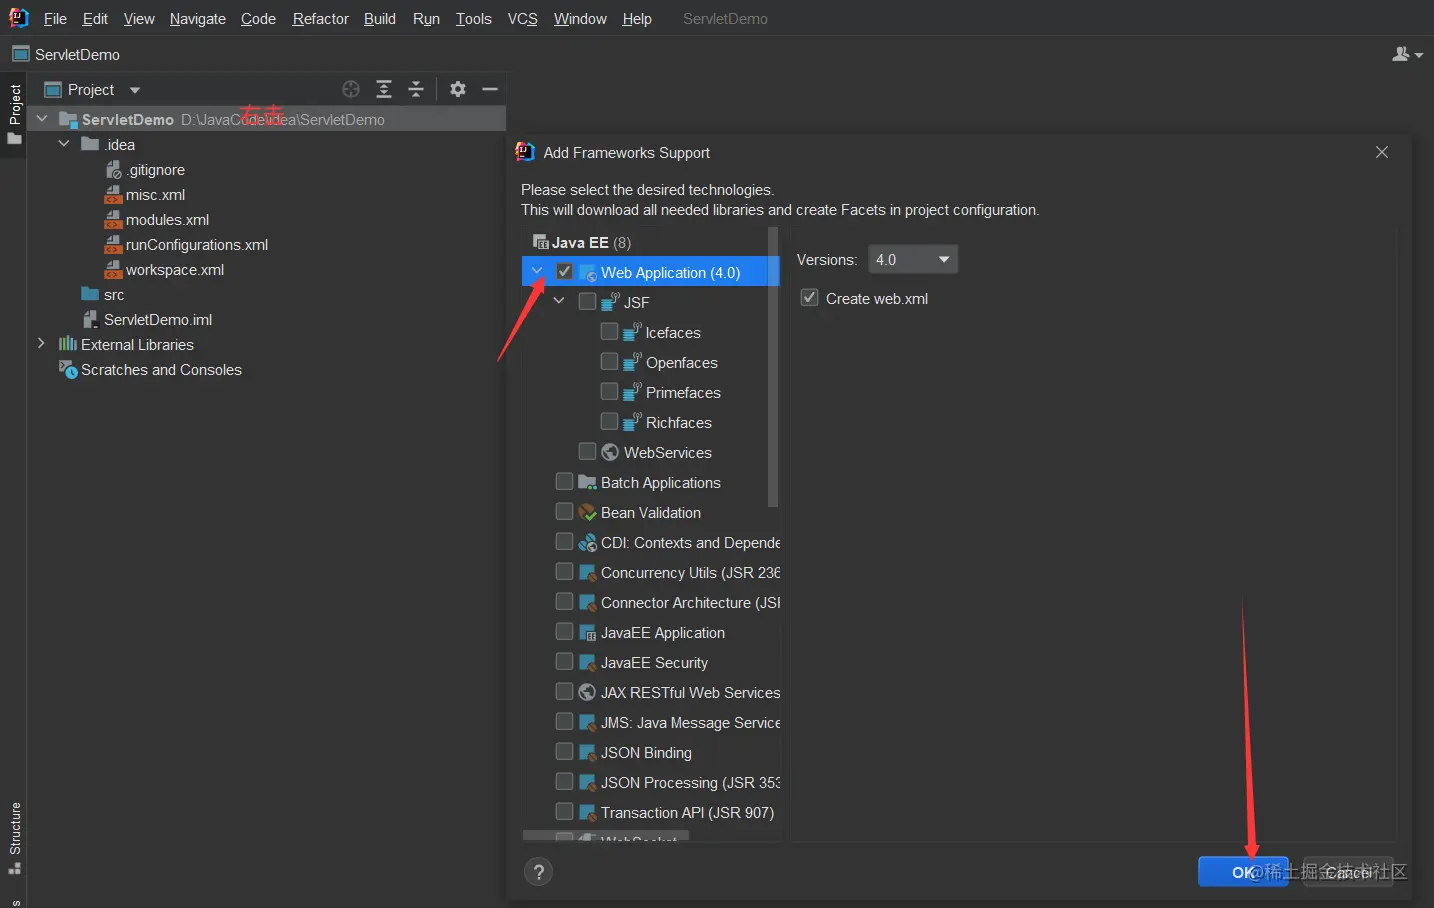This screenshot has height=908, width=1434.
Task: Open the Navigate menu
Action: 198,19
